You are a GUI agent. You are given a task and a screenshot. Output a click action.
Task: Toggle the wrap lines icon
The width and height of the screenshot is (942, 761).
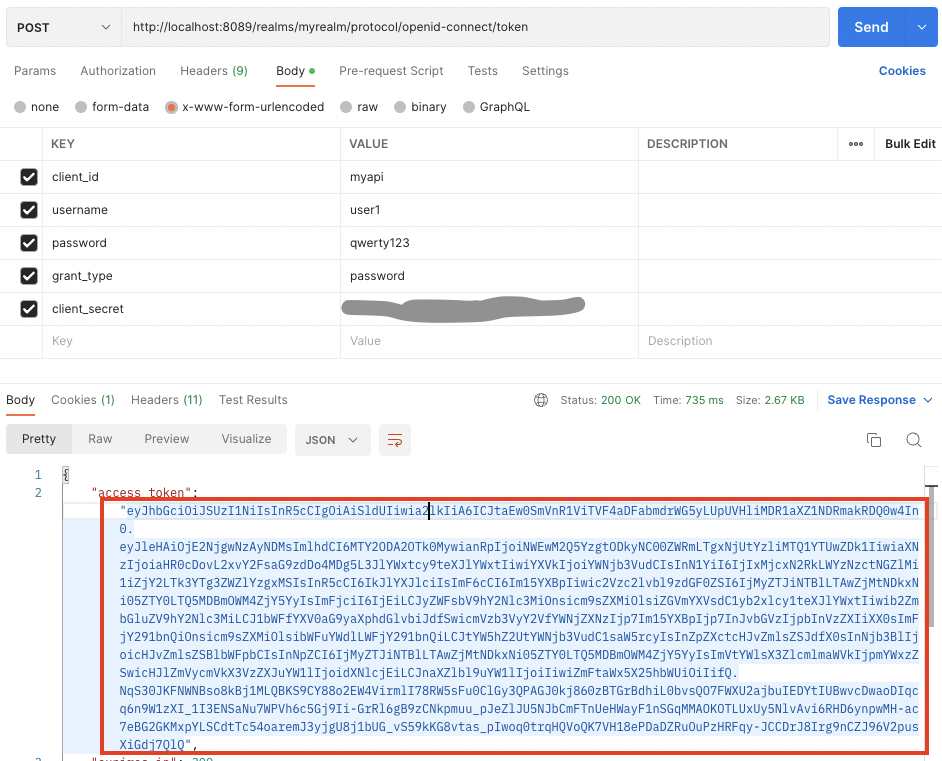394,440
